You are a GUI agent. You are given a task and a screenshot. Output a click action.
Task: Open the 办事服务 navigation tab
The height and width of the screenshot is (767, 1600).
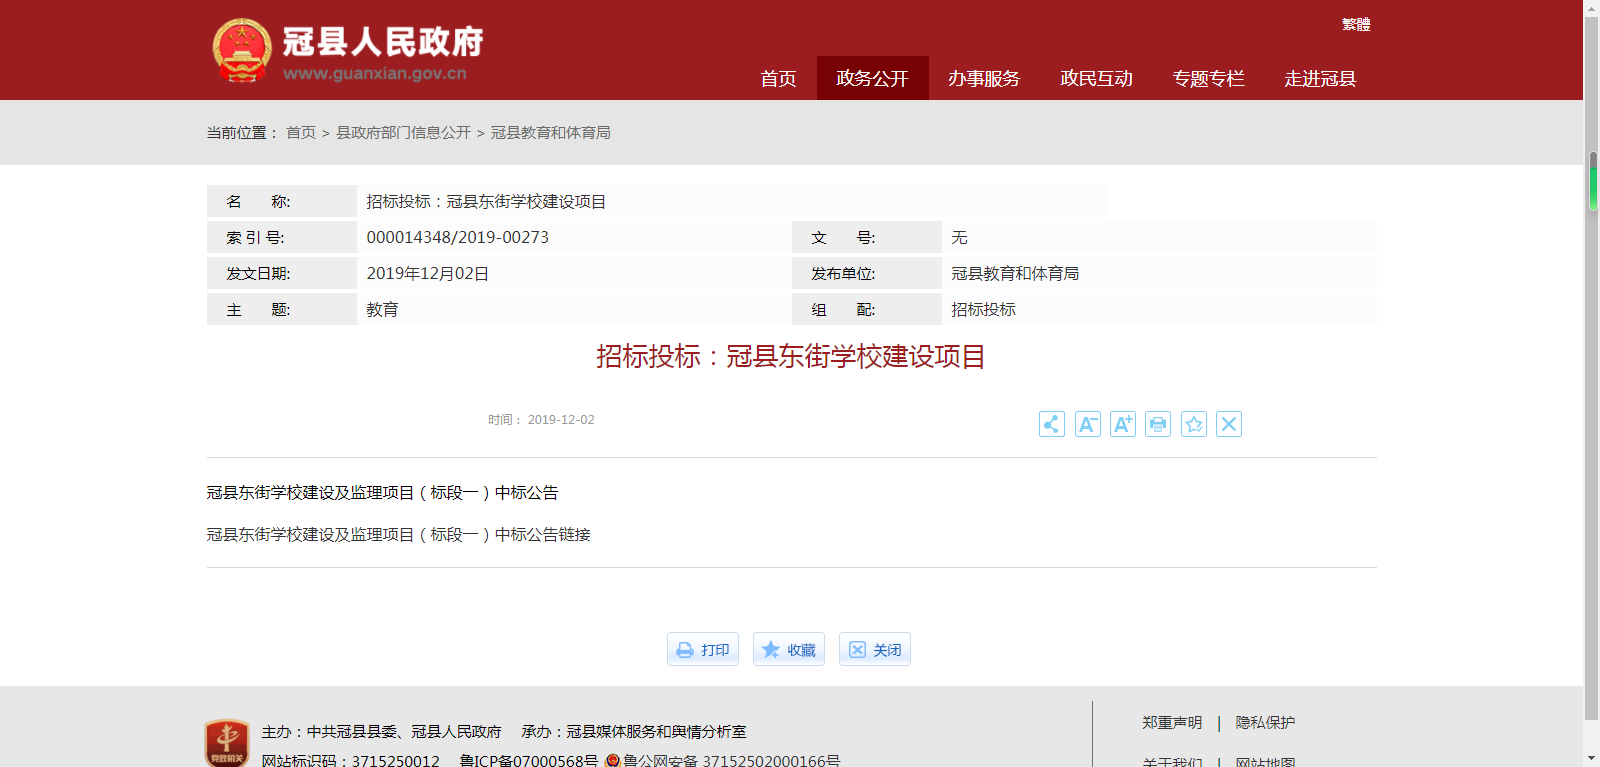tap(984, 78)
